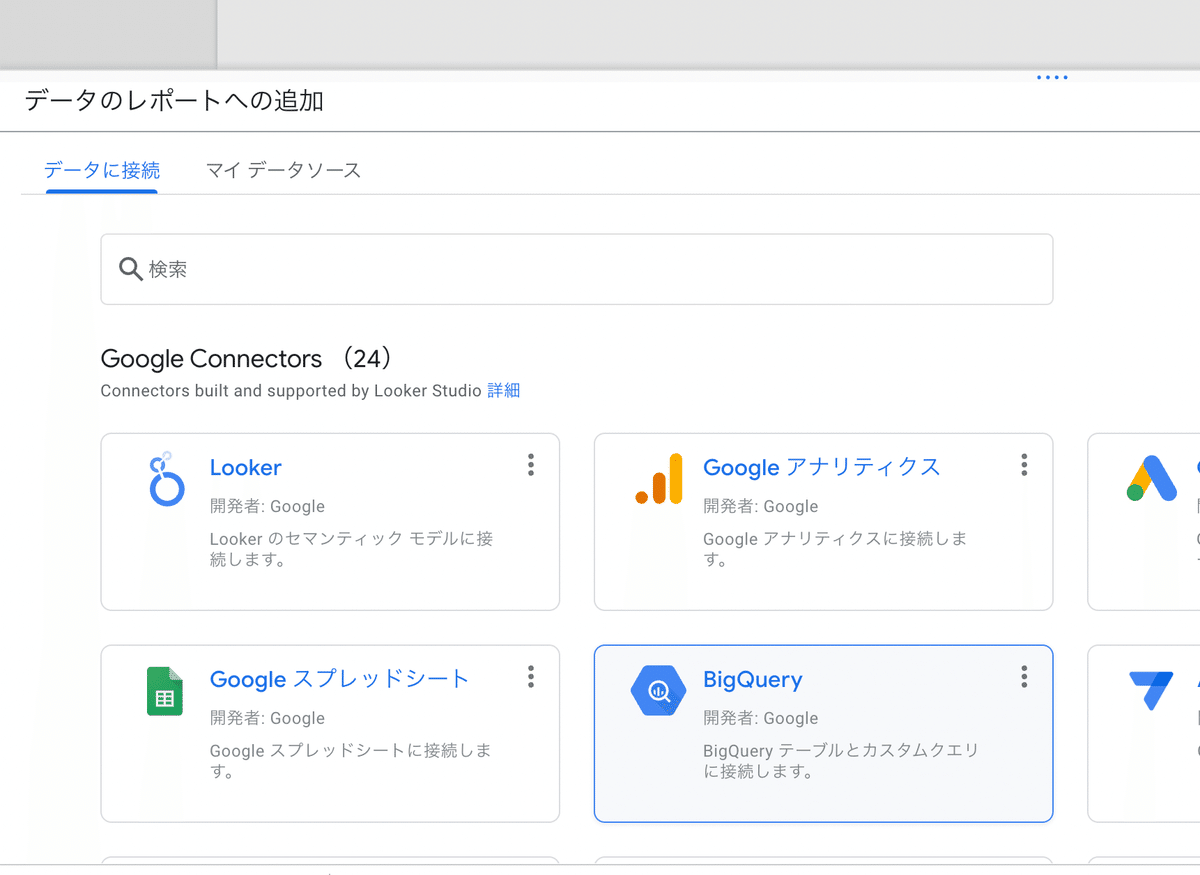Open more options for Google スプレッドシート card
1200x875 pixels.
[530, 677]
